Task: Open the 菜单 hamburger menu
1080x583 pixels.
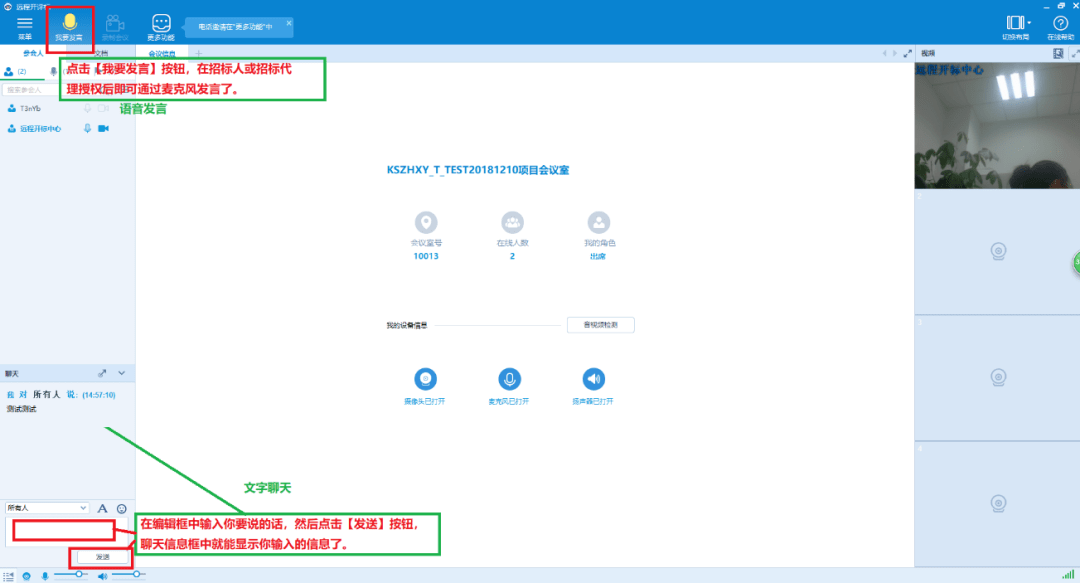Action: pos(25,27)
